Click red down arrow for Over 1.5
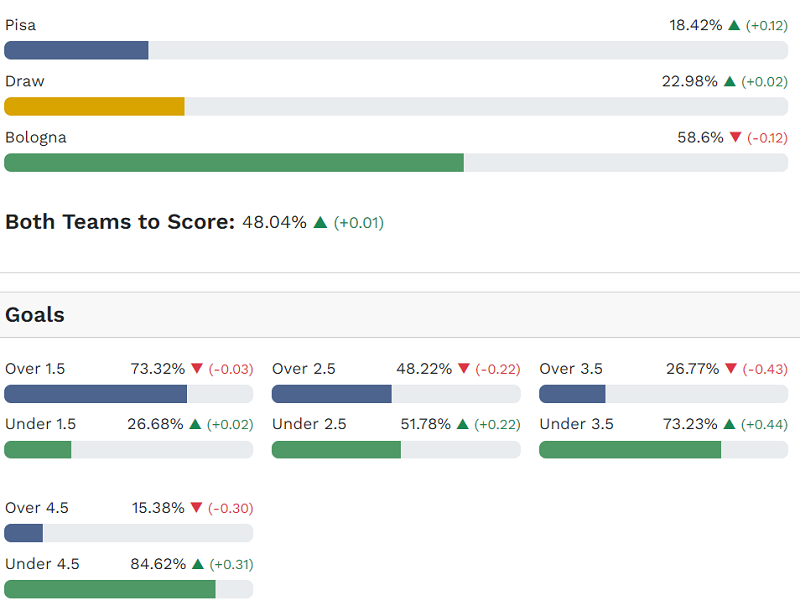800x616 pixels. [197, 369]
